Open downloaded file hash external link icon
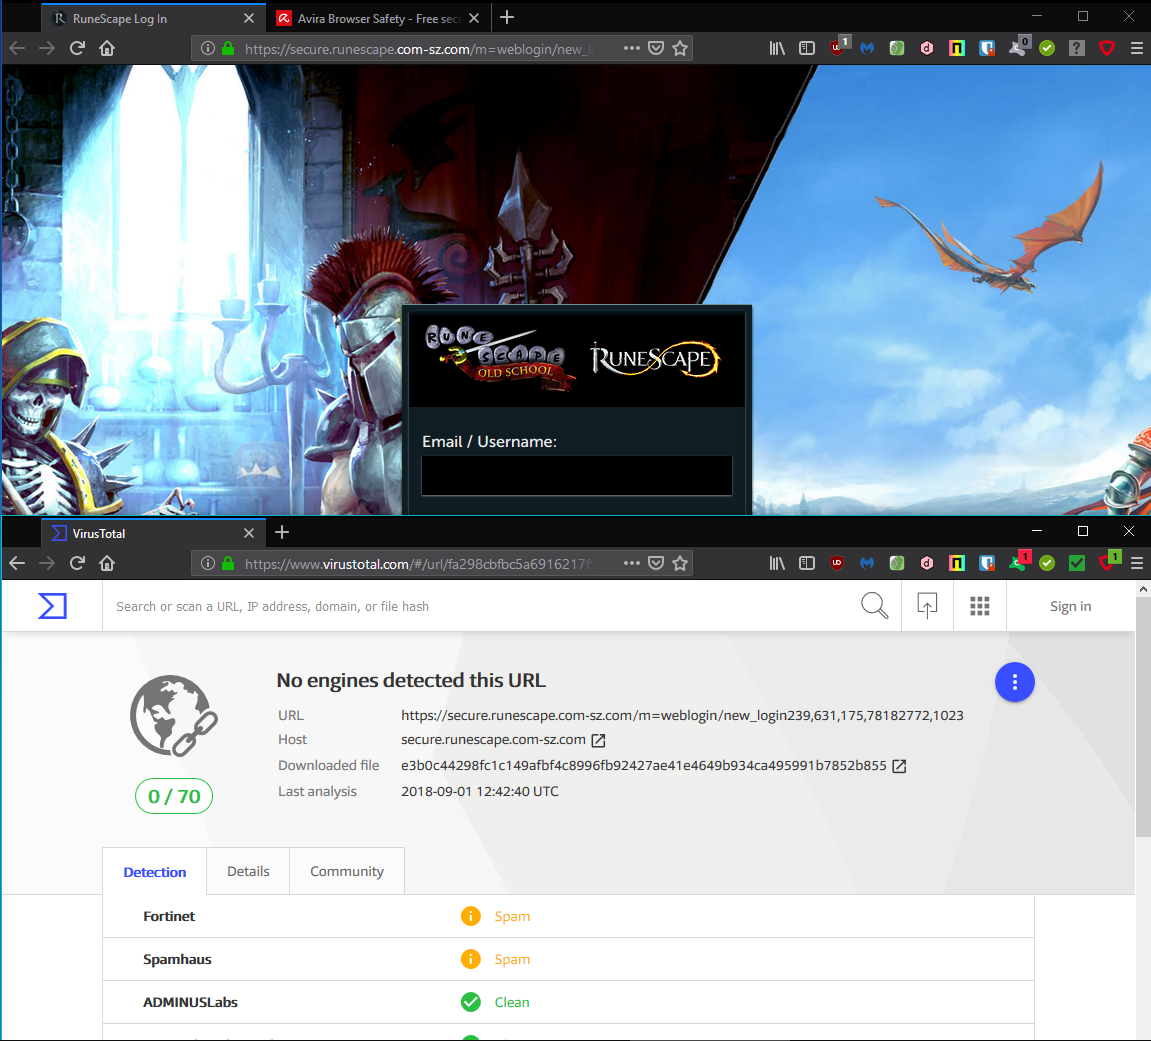1151x1041 pixels. coord(899,766)
